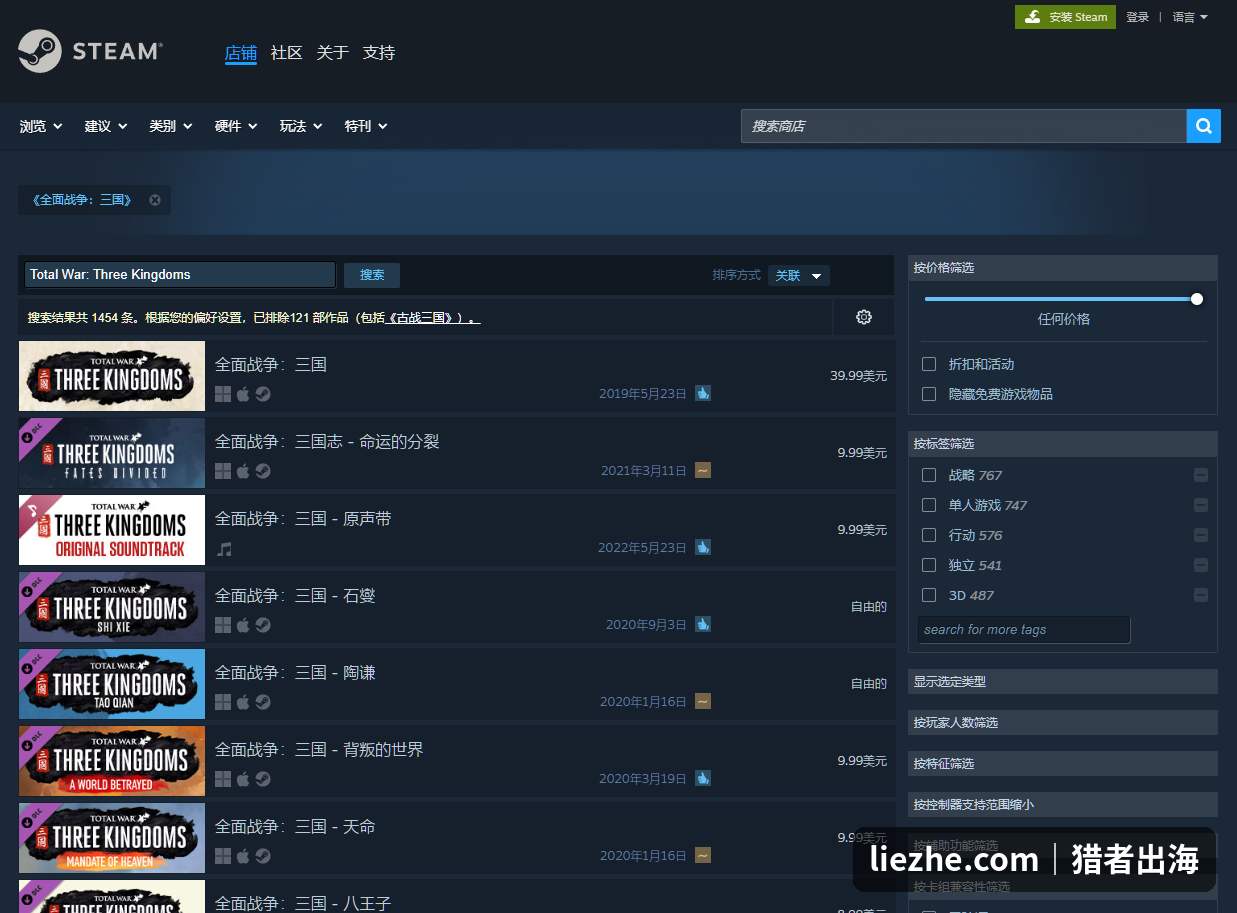Screen dimensions: 1237x913
Task: Exclude the 独立 tag with minus icon
Action: 1201,565
